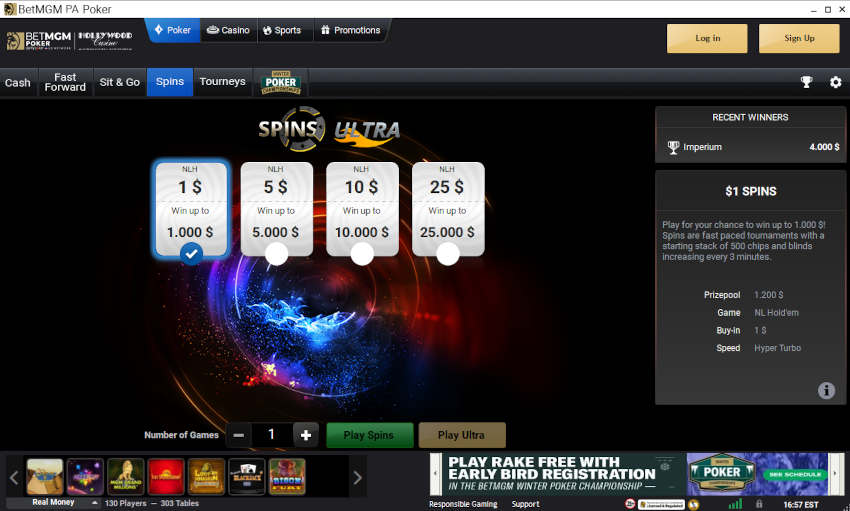Switch to the Fast Forward tab
The image size is (850, 511).
pyautogui.click(x=65, y=82)
